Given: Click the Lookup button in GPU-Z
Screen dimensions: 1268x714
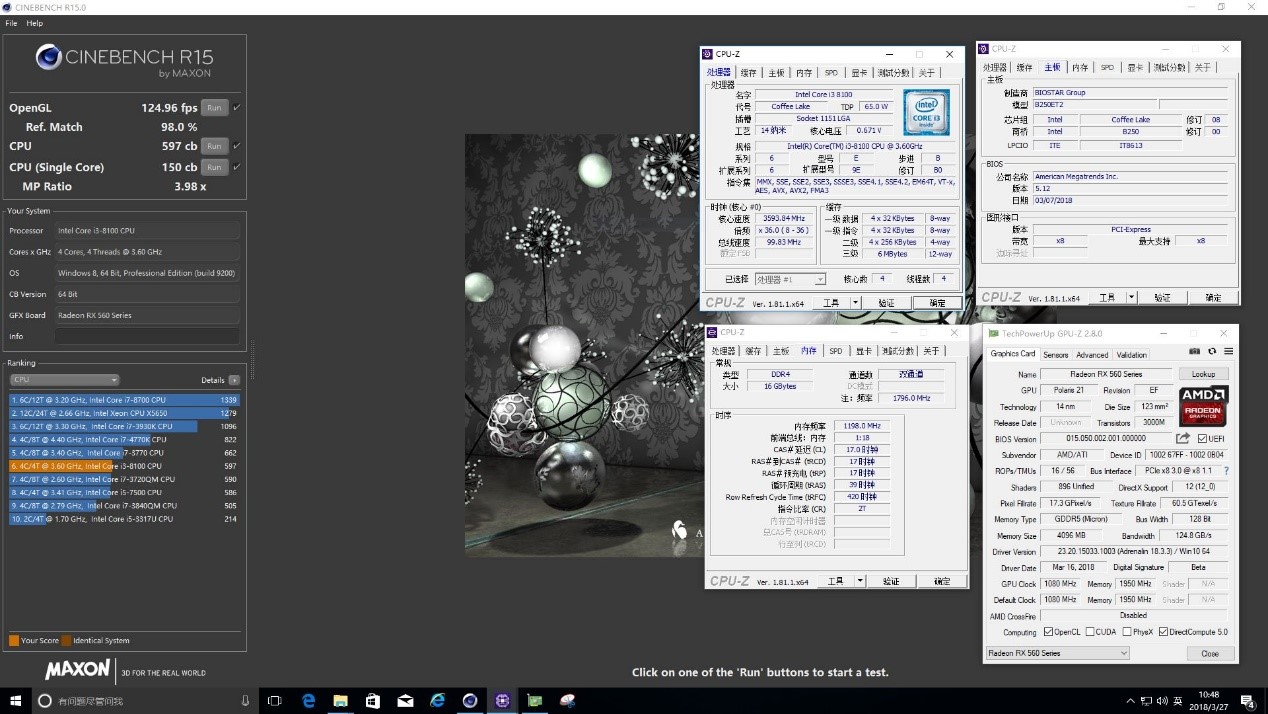Looking at the screenshot, I should point(1202,373).
